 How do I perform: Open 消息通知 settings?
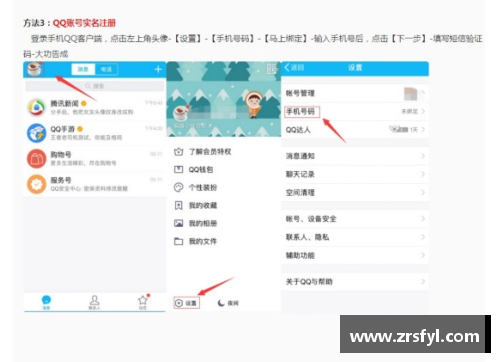(355, 156)
